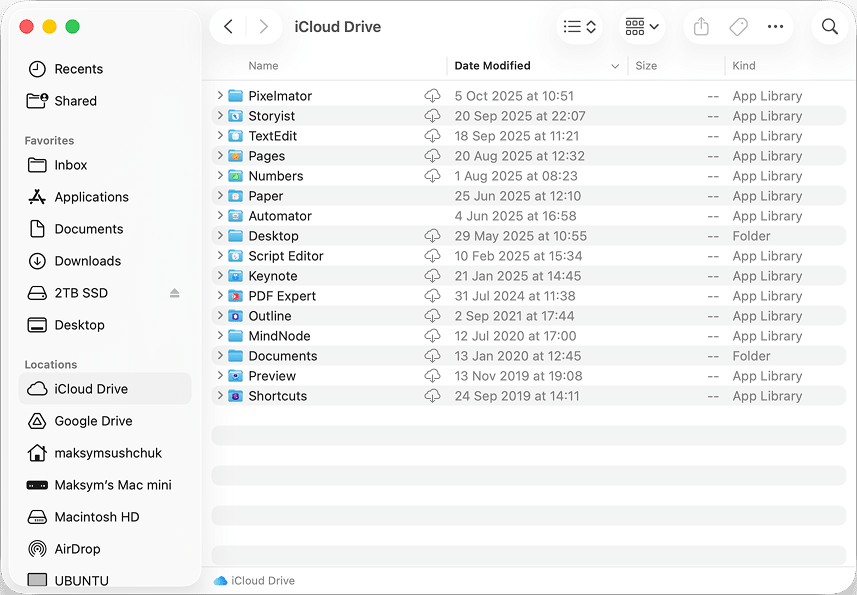Download Pixelmator using its cloud icon
This screenshot has height=595, width=857.
433,96
